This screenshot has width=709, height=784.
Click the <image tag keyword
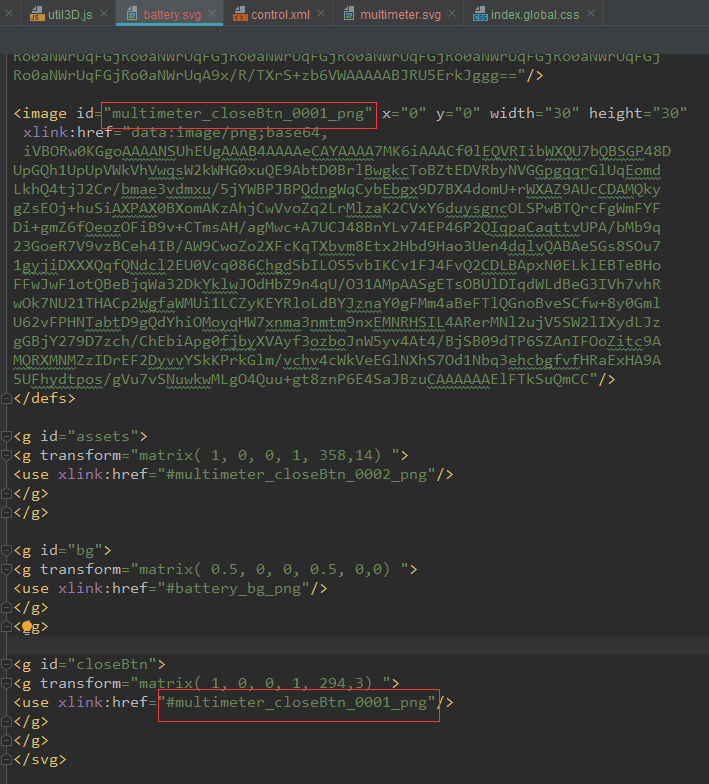pyautogui.click(x=40, y=114)
